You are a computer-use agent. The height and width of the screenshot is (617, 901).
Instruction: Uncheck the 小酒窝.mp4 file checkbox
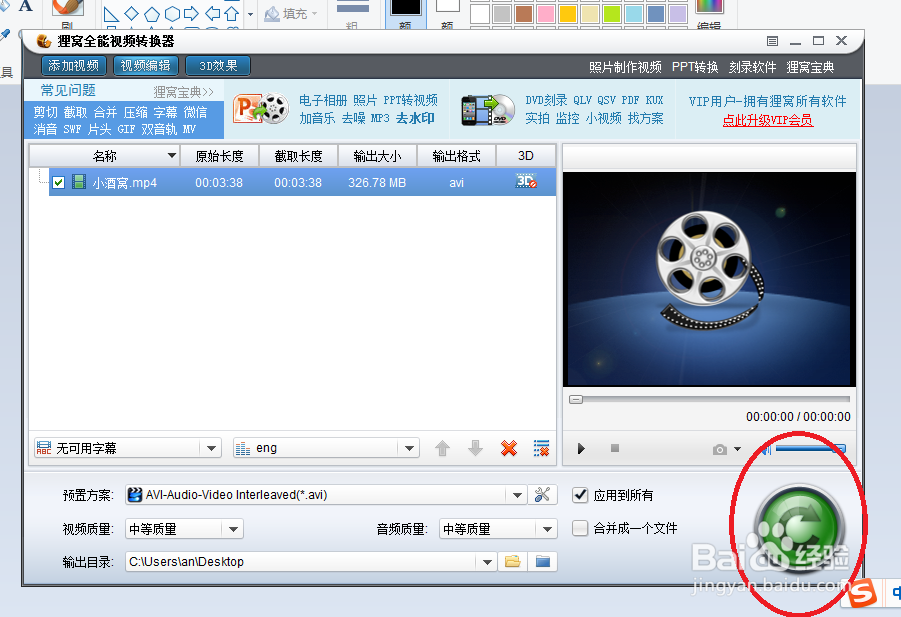coord(58,183)
